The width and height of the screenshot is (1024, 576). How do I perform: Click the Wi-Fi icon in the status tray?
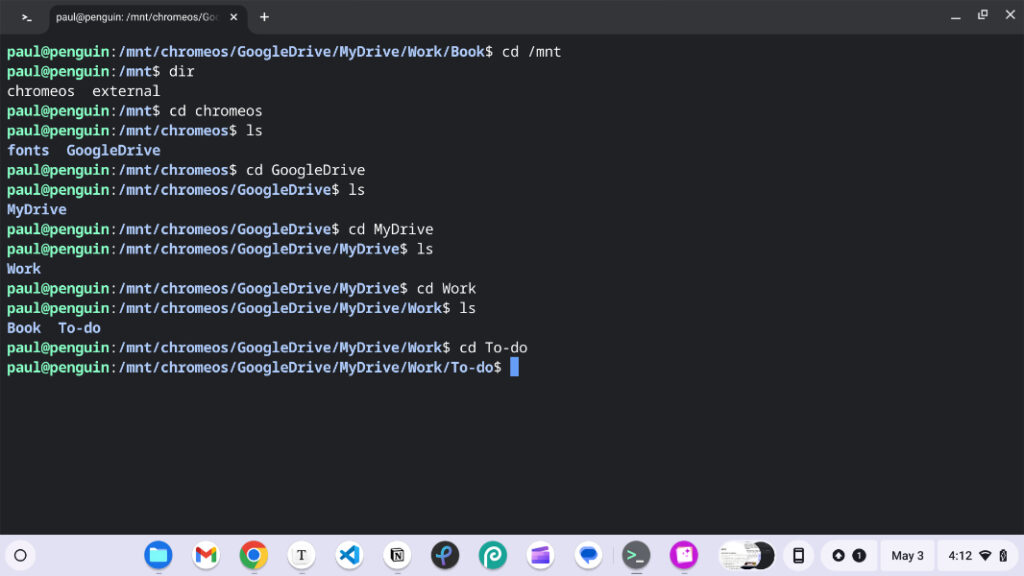[x=986, y=555]
